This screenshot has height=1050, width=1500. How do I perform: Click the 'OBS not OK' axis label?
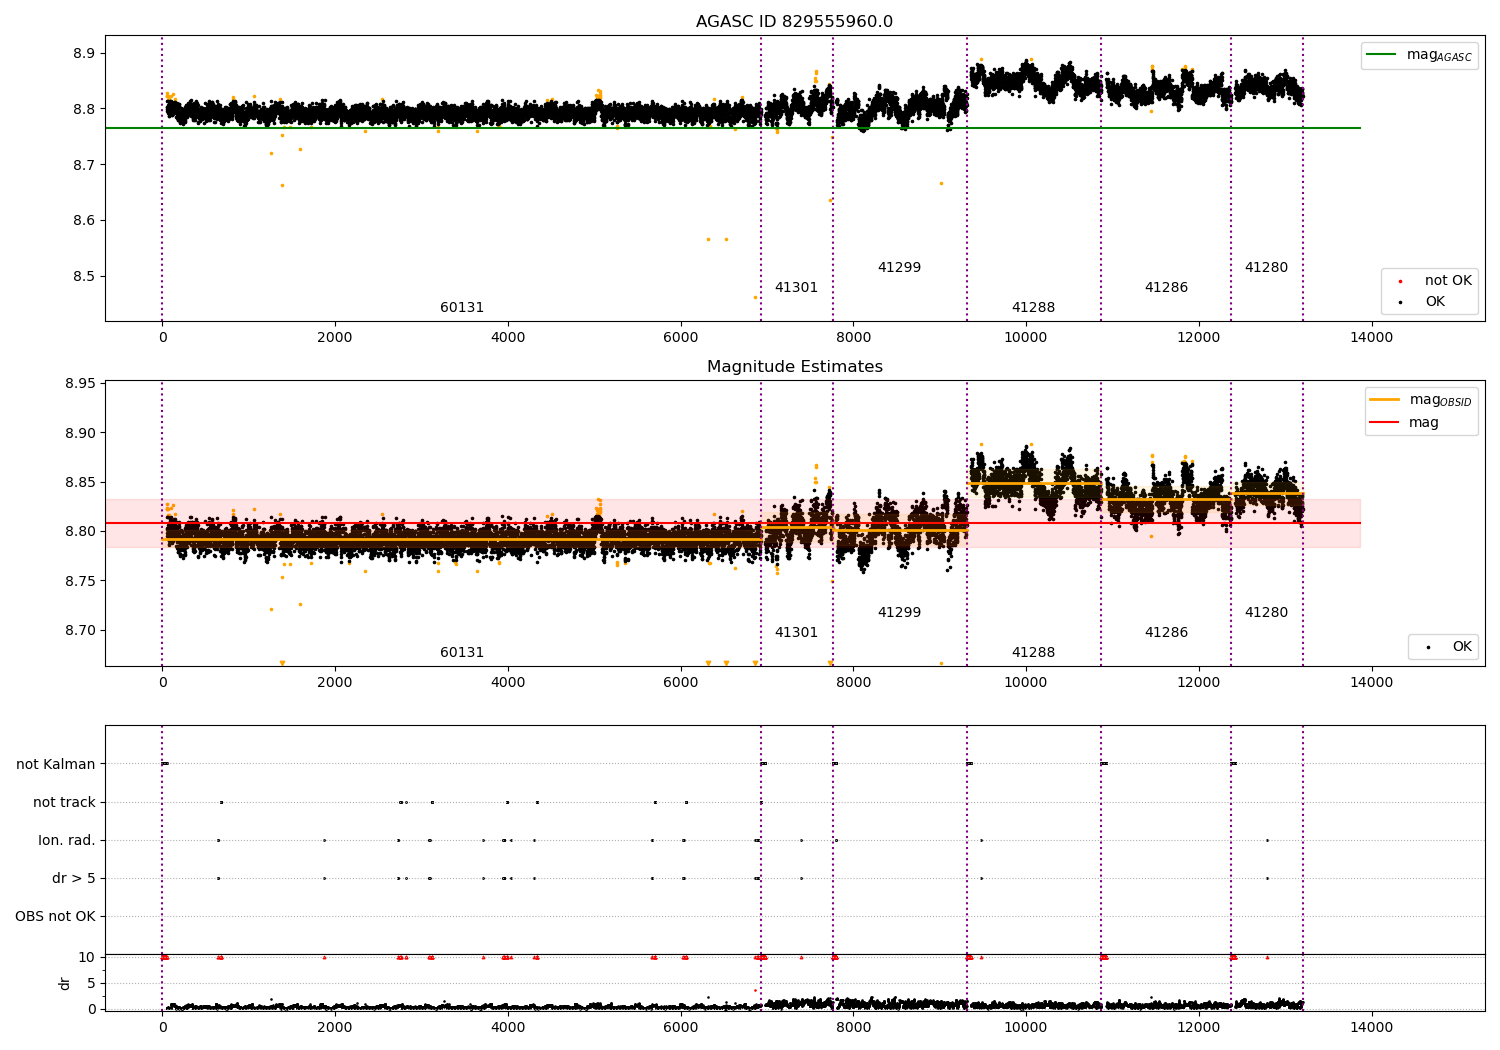tap(55, 916)
